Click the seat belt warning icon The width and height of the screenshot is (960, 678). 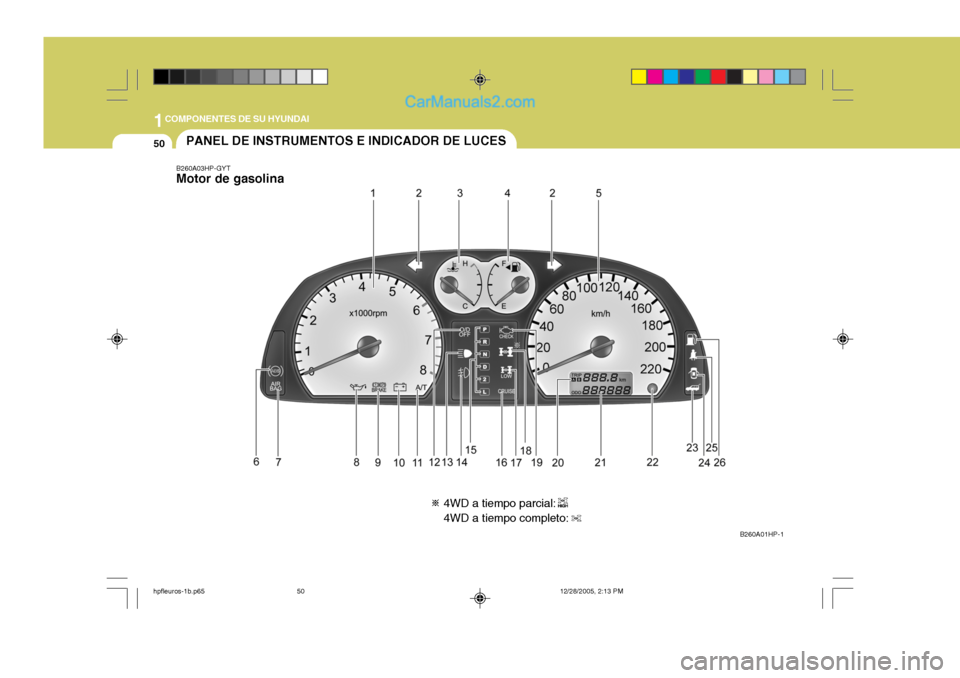[692, 355]
